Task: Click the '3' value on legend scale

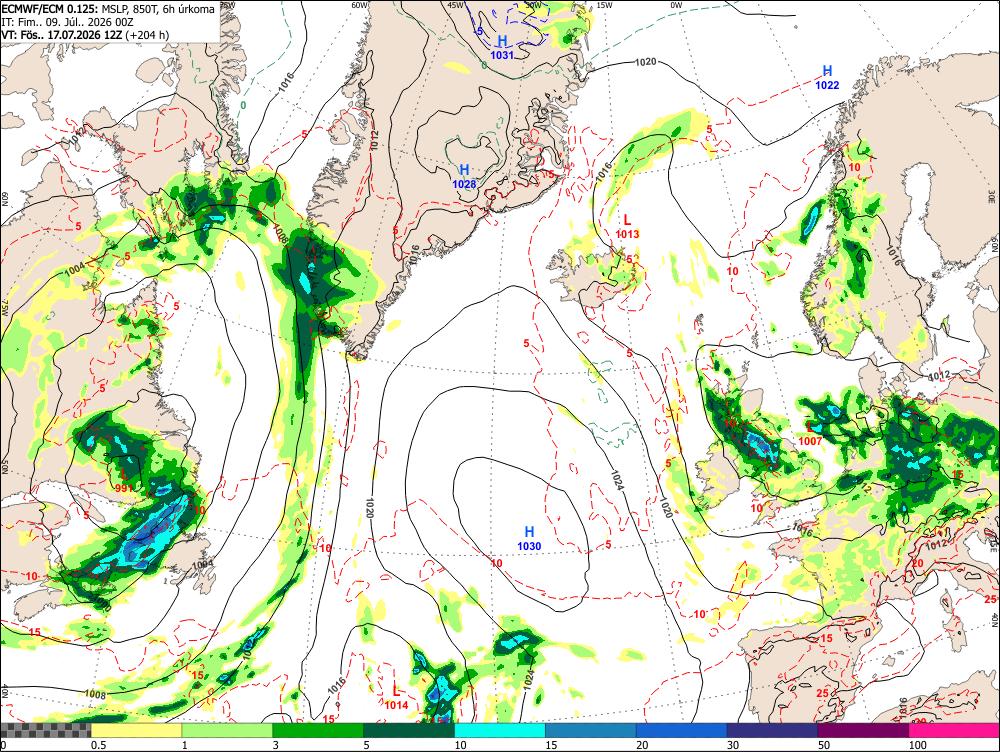Action: click(x=276, y=745)
